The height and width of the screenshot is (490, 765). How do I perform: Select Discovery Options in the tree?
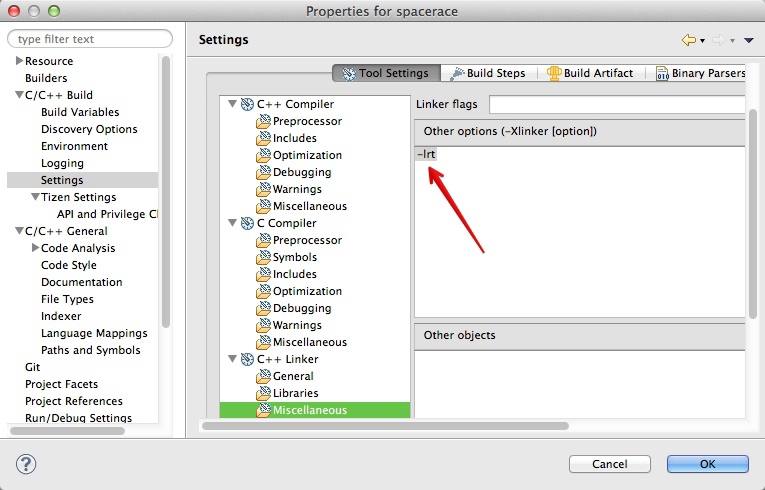pos(89,129)
